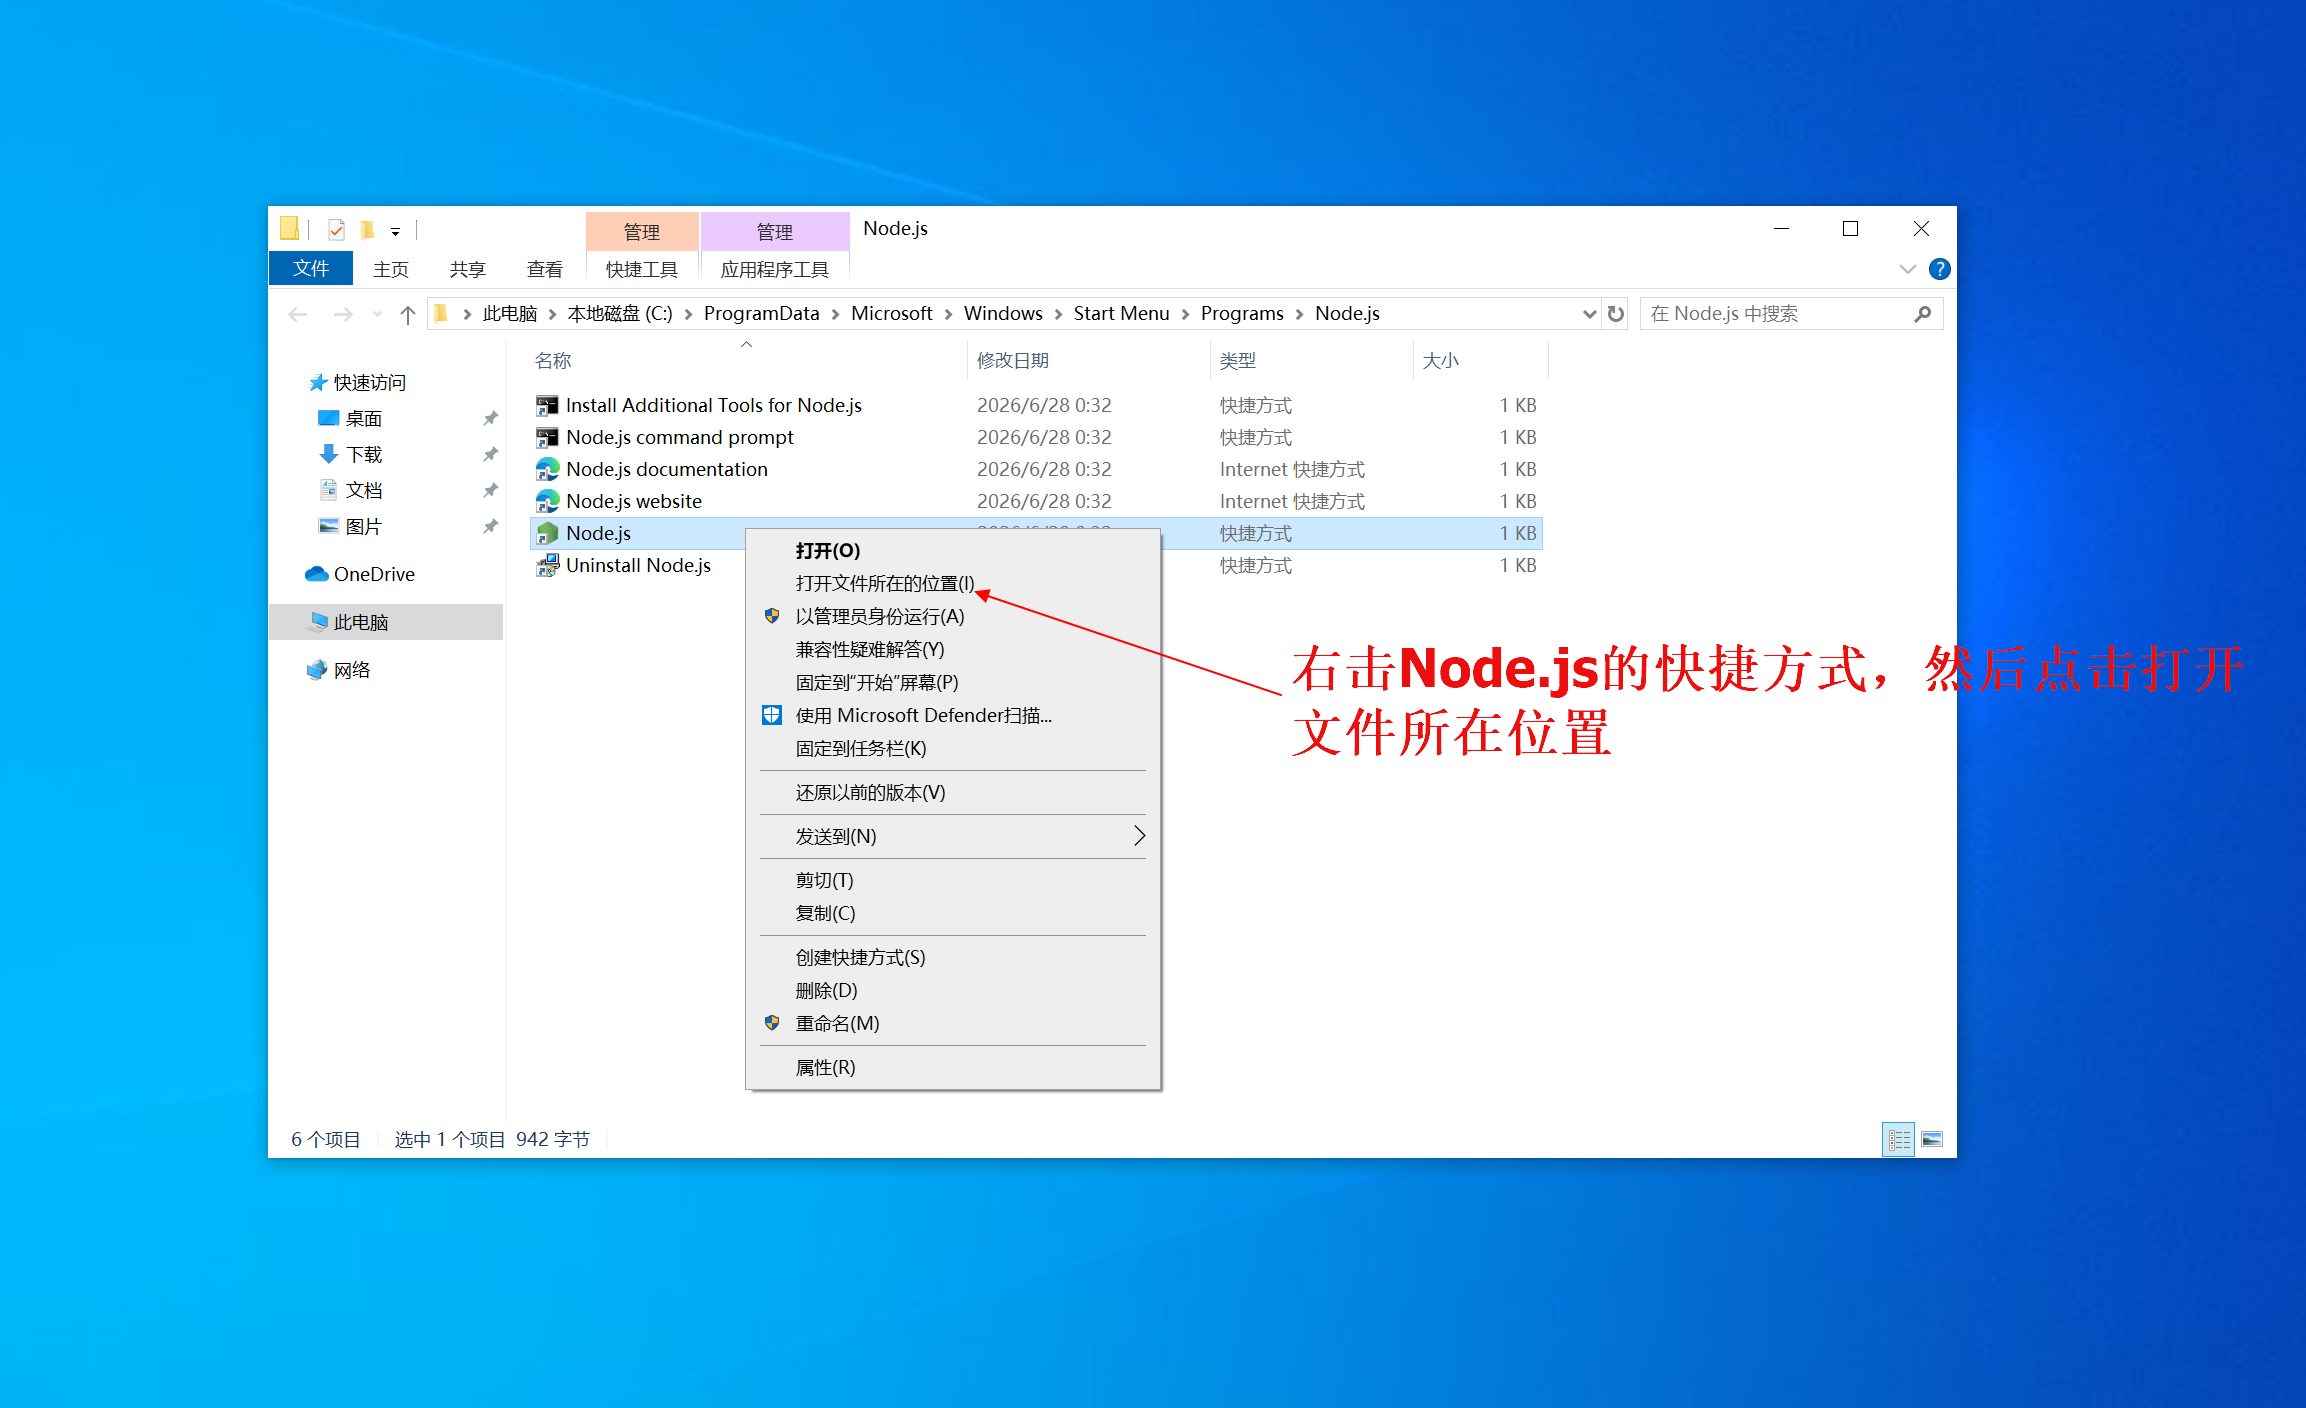
Task: Click the 桌面 desktop icon in sidebar
Action: pyautogui.click(x=328, y=418)
